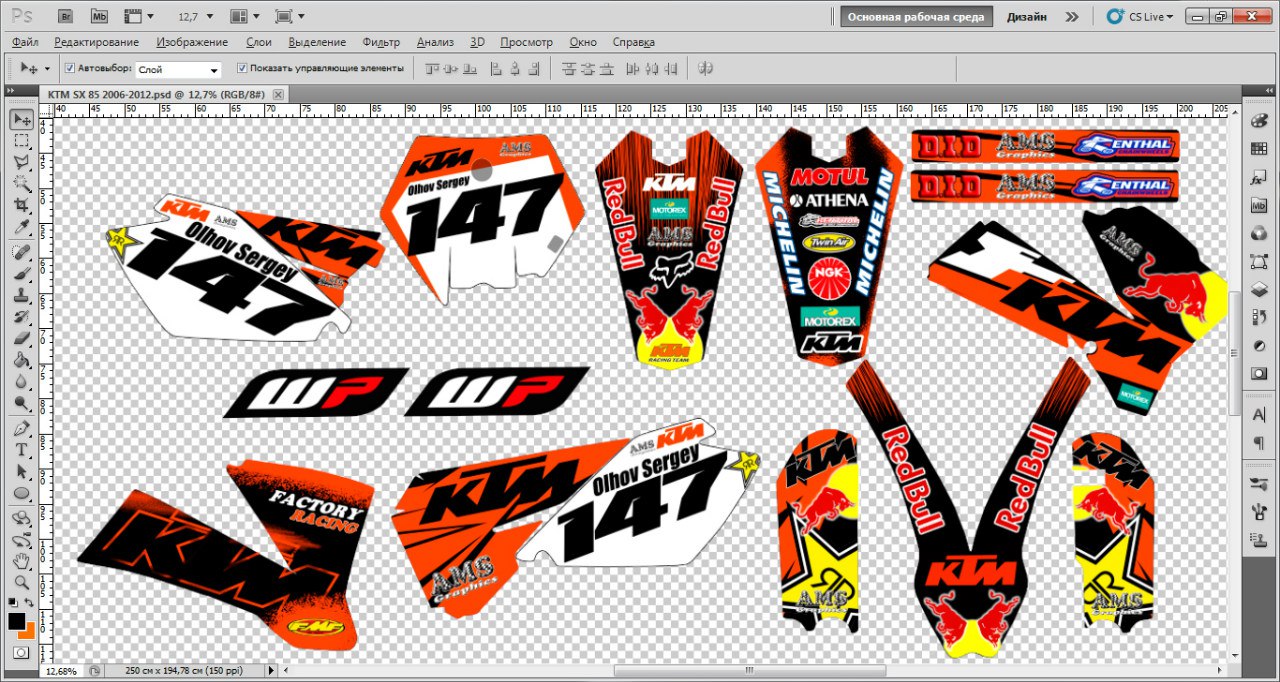Screen dimensions: 1280x682
Task: Toggle the Автовыбор checkbox
Action: click(69, 68)
